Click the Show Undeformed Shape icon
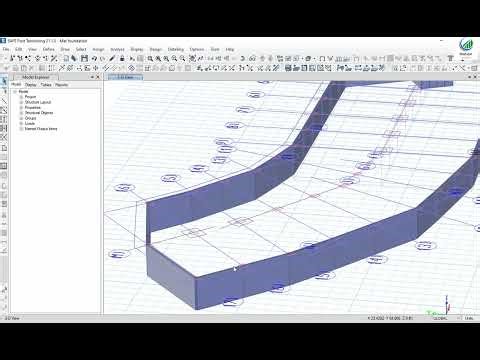Viewport: 480px width, 360px height. pyautogui.click(x=322, y=58)
